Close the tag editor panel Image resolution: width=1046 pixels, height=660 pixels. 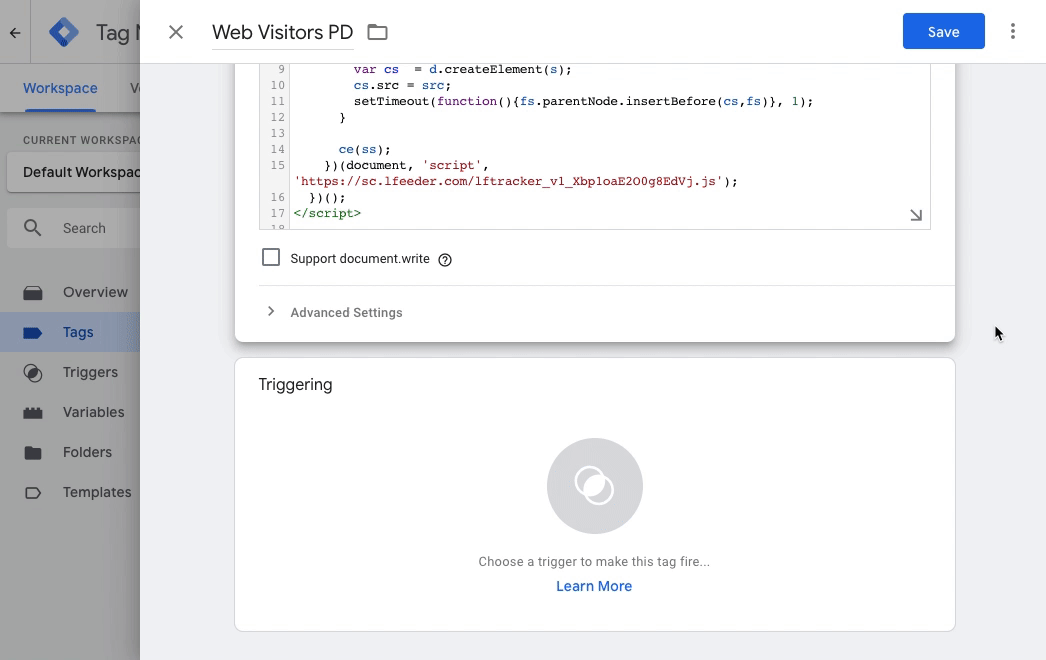175,32
